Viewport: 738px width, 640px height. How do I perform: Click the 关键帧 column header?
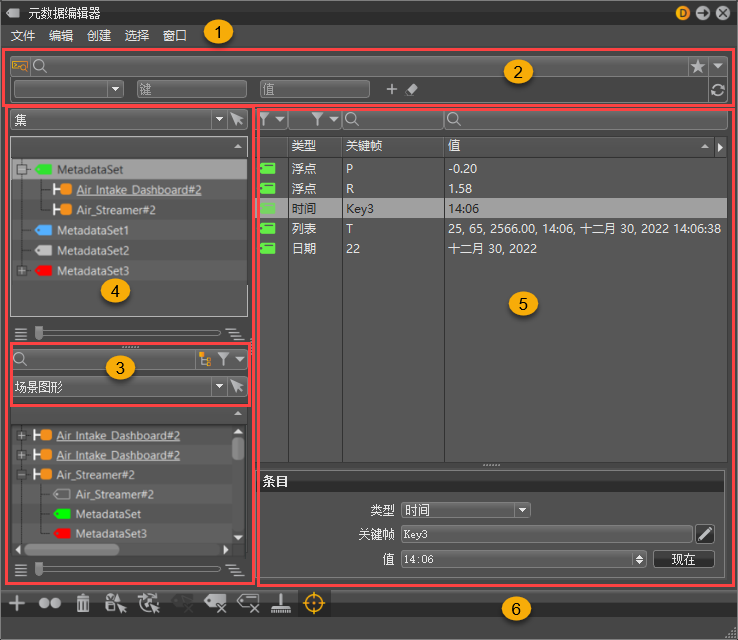[x=393, y=147]
